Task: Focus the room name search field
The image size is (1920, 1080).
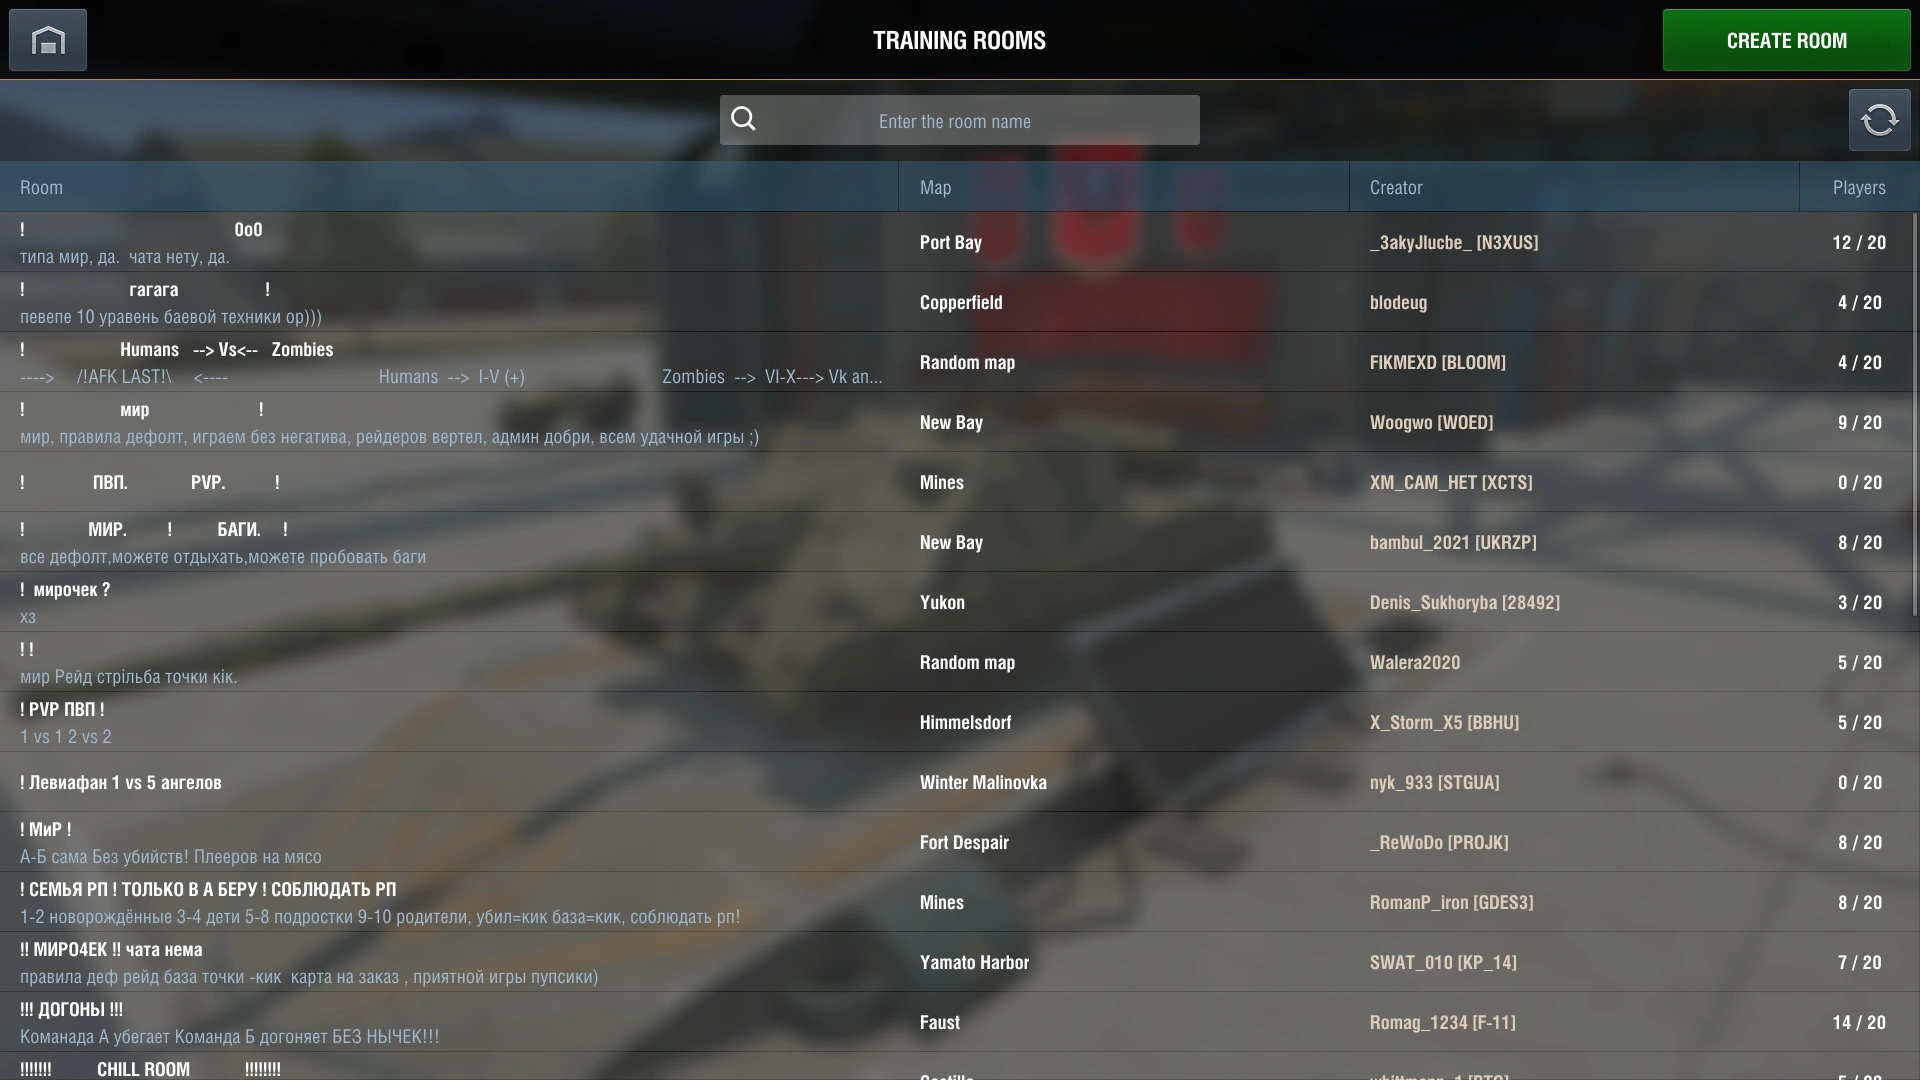Action: tap(960, 120)
